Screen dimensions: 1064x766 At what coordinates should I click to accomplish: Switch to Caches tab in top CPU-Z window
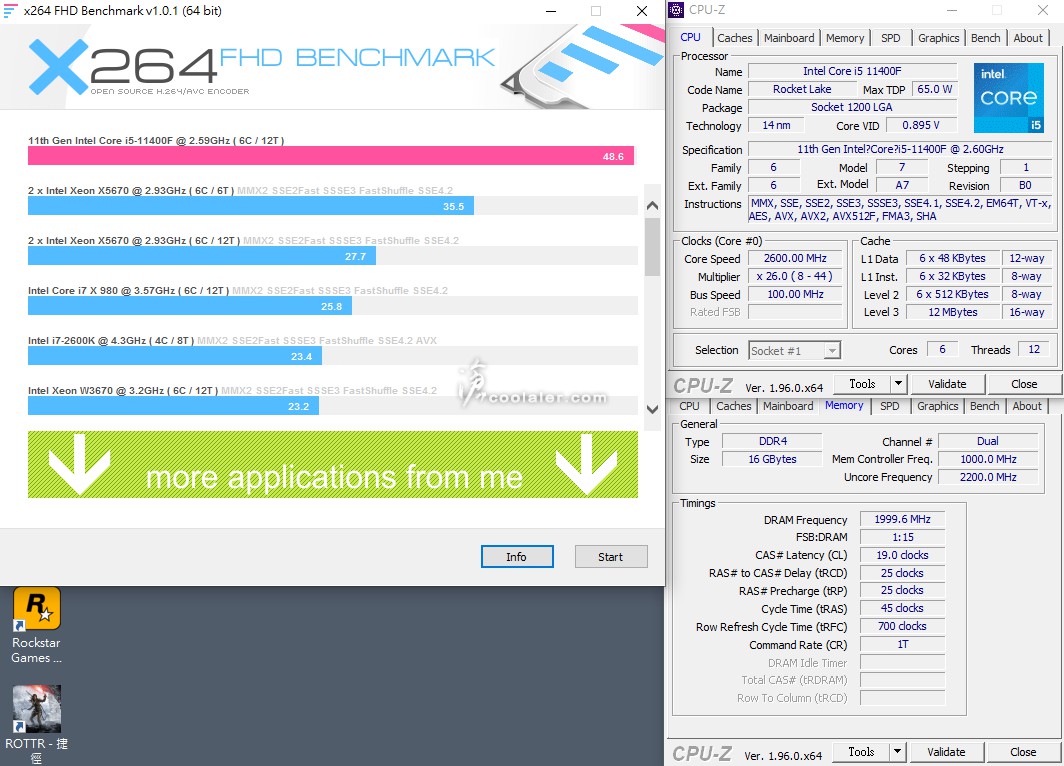734,38
